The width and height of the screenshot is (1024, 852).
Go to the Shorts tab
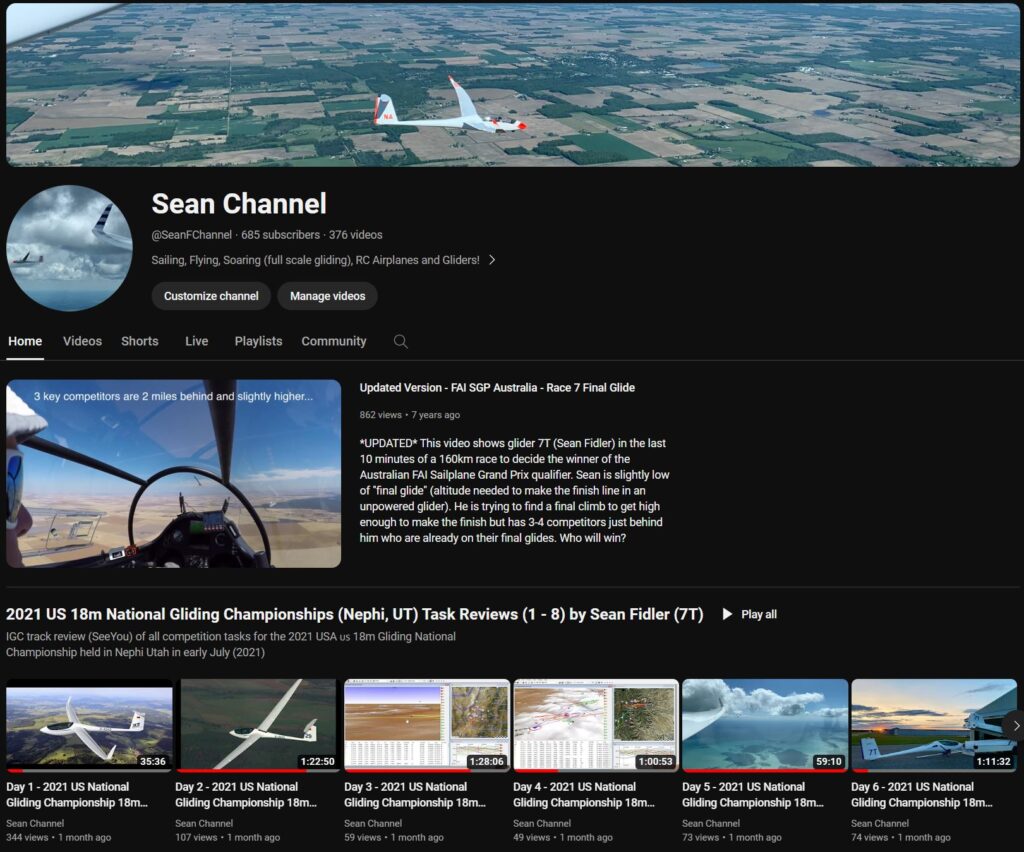click(140, 341)
